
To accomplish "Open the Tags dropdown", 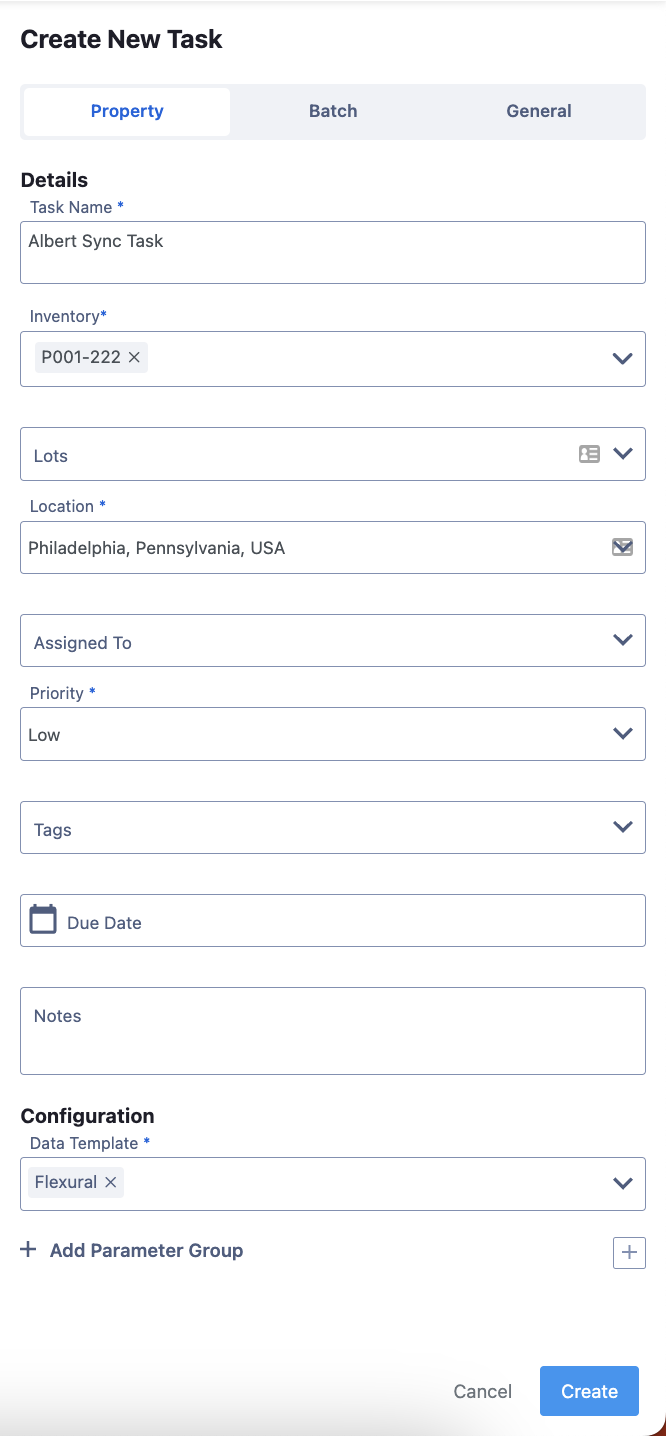I will (622, 827).
